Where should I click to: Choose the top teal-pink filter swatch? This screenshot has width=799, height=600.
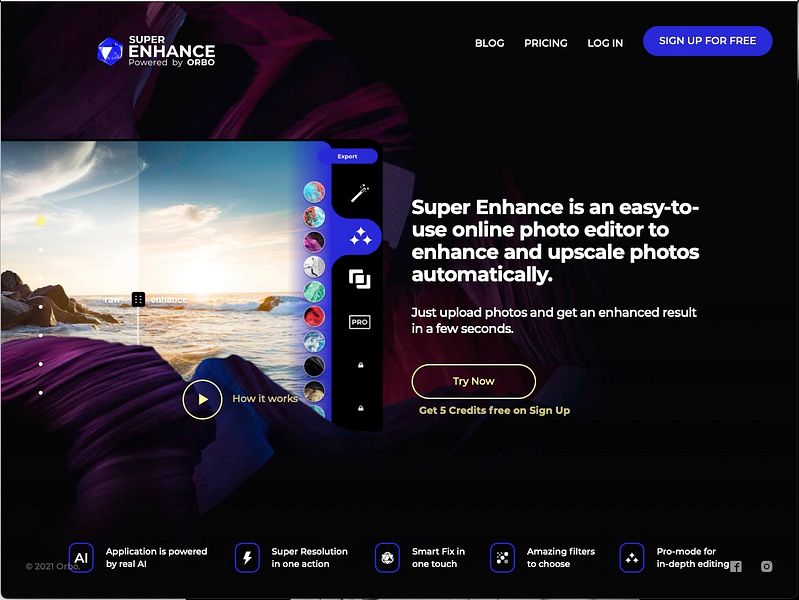(314, 192)
